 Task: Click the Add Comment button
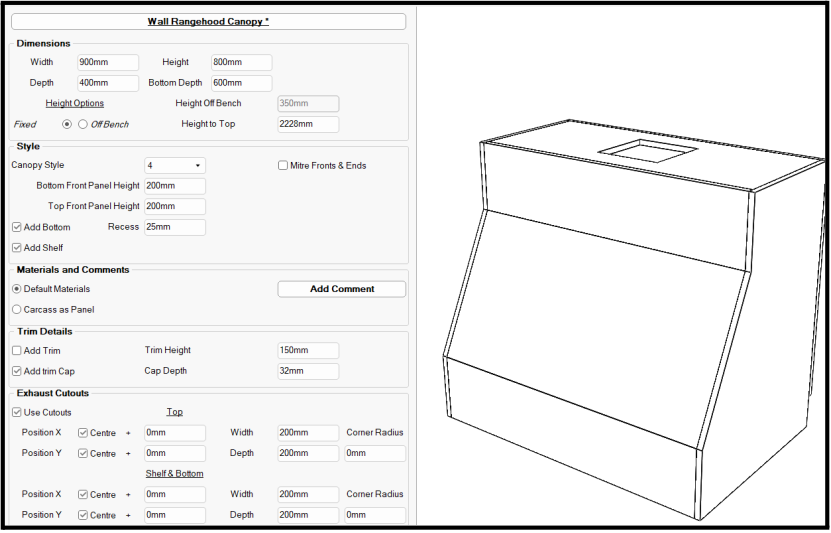(x=341, y=289)
